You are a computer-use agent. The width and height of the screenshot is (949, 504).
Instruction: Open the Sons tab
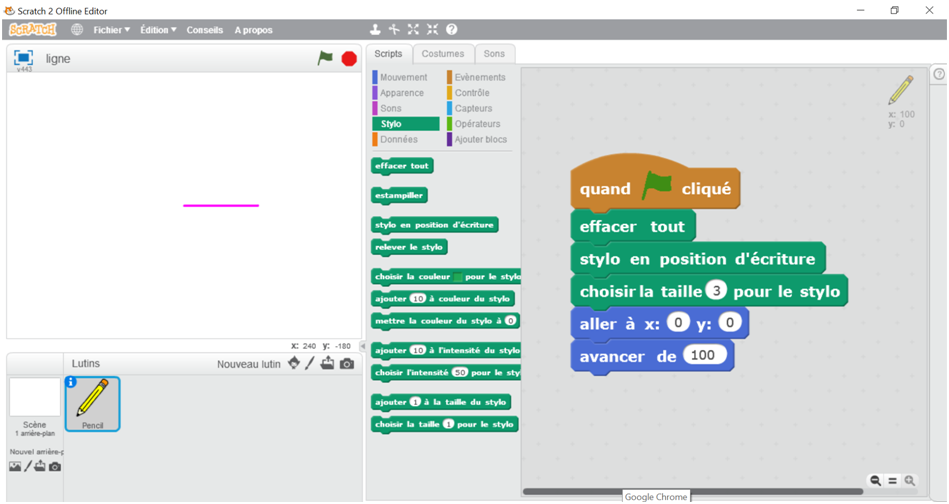[494, 53]
